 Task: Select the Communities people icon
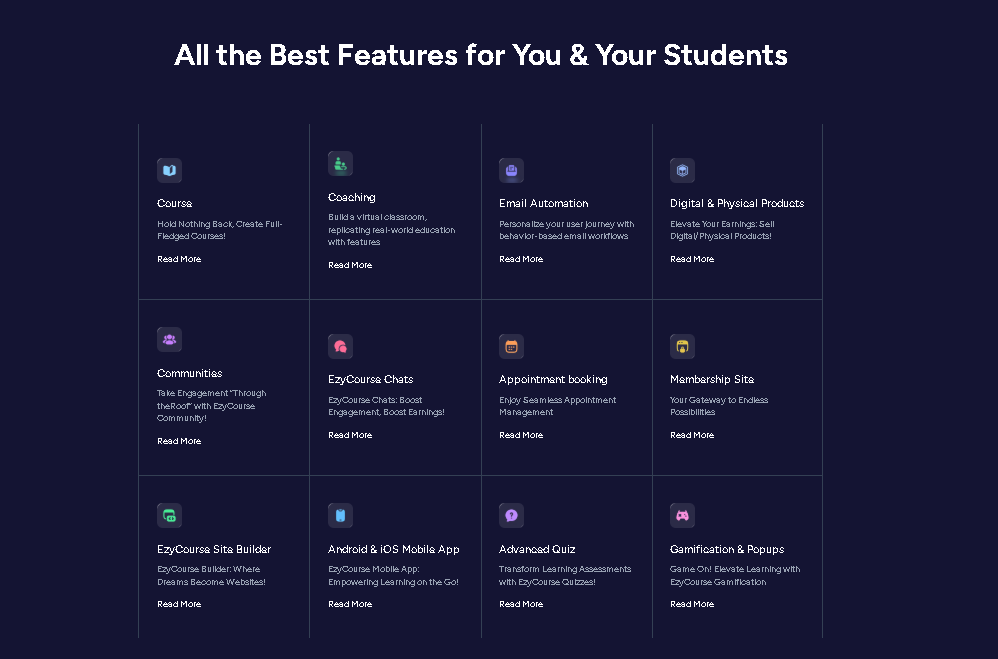(169, 339)
